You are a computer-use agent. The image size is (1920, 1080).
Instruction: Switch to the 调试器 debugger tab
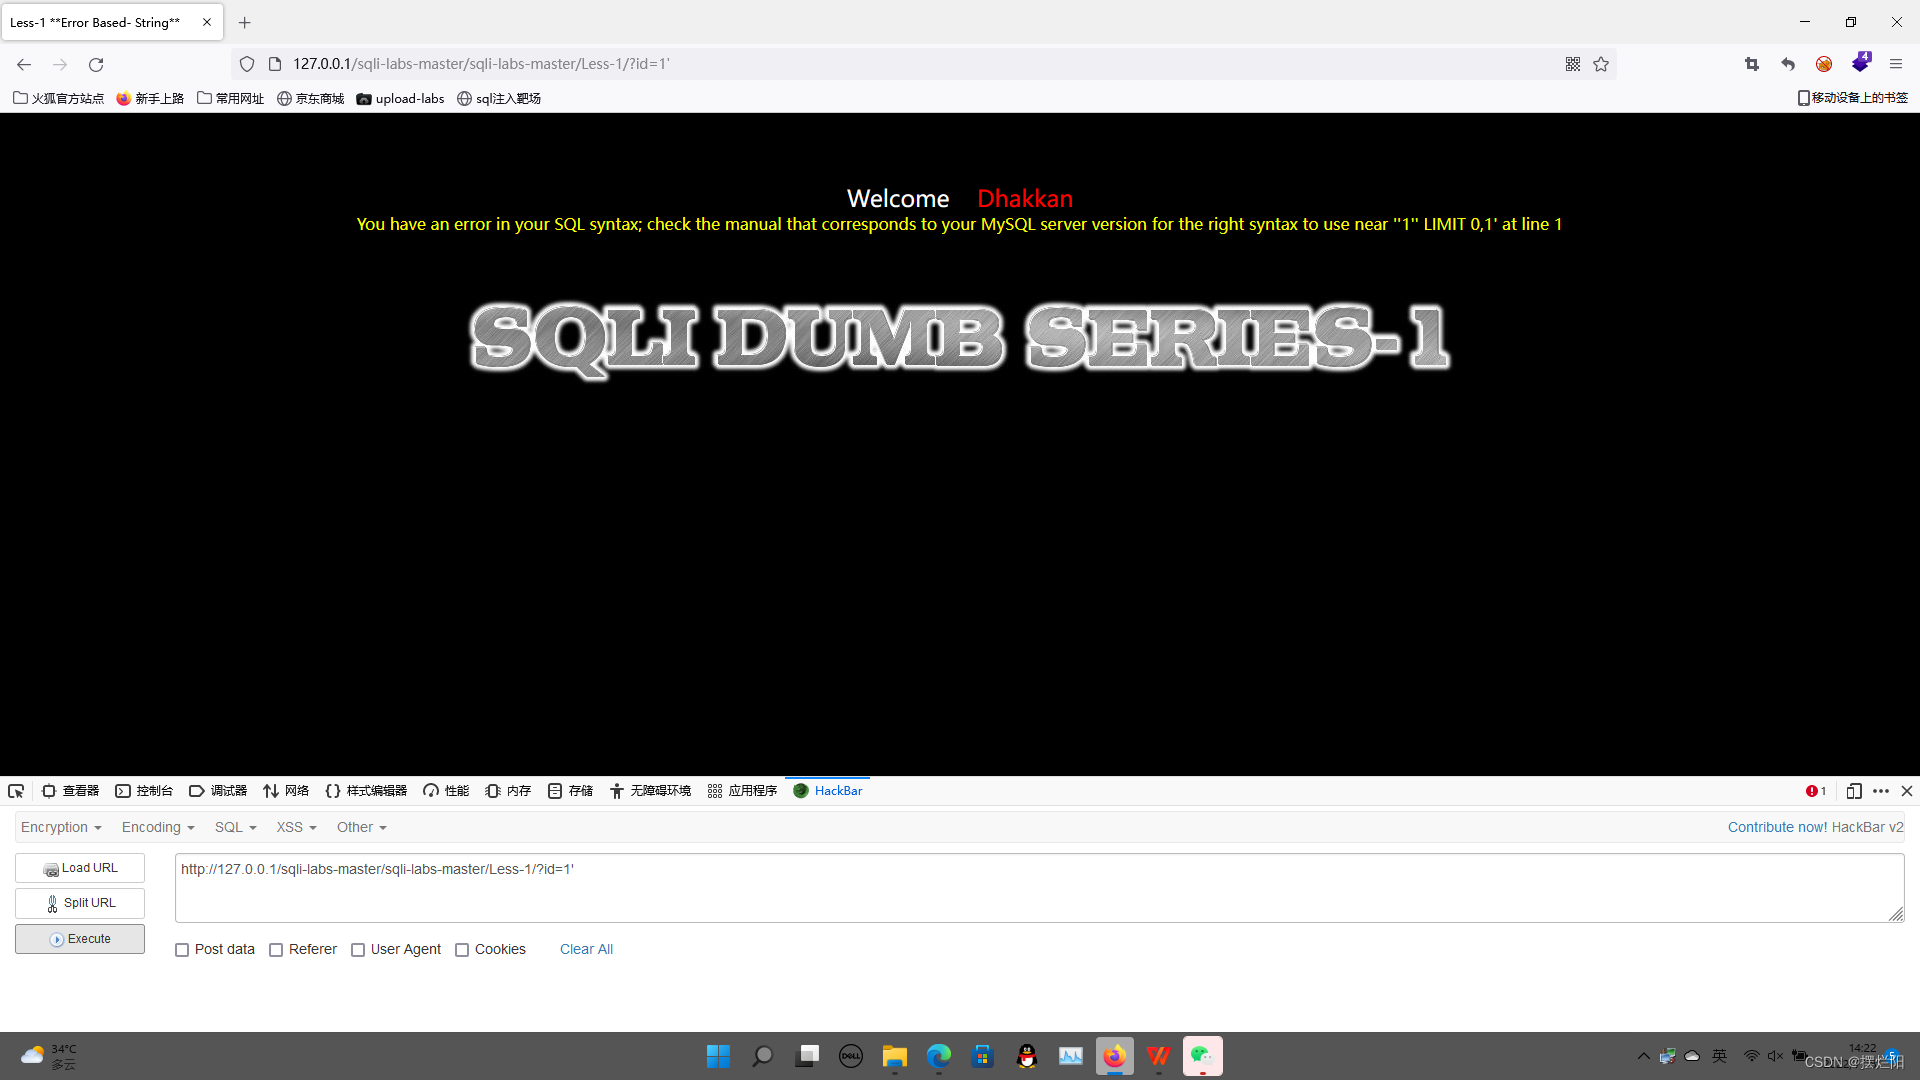218,791
